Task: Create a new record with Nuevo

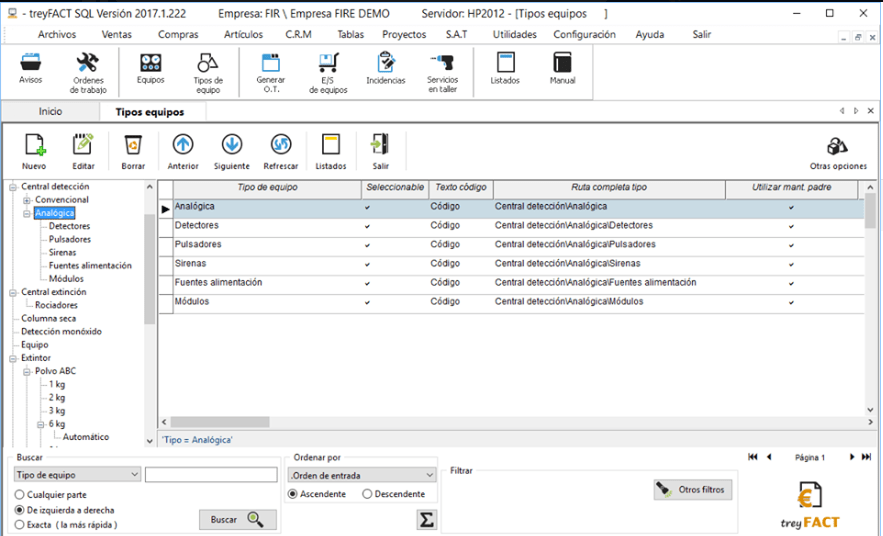Action: pyautogui.click(x=34, y=145)
